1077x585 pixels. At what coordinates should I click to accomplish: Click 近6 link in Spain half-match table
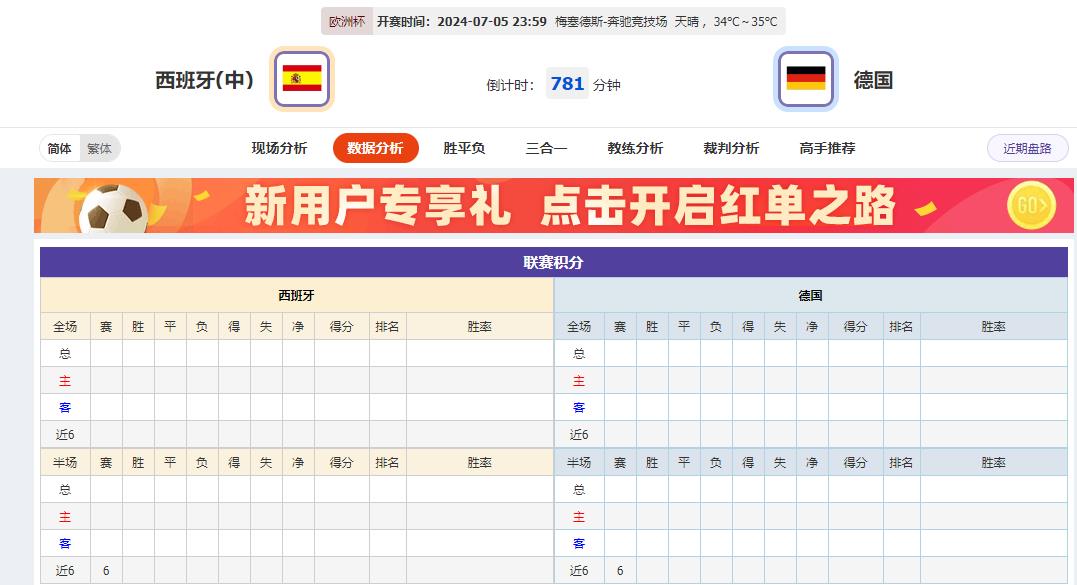(65, 570)
